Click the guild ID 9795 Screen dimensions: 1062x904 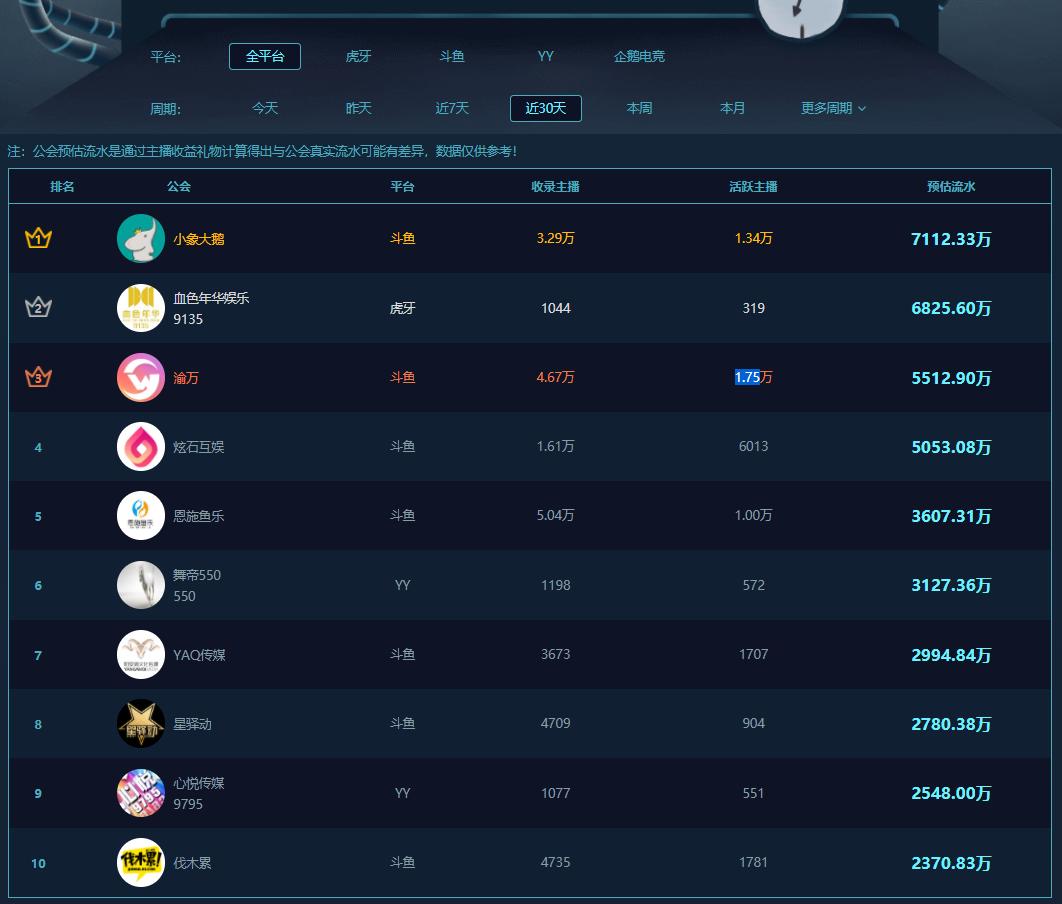click(188, 804)
